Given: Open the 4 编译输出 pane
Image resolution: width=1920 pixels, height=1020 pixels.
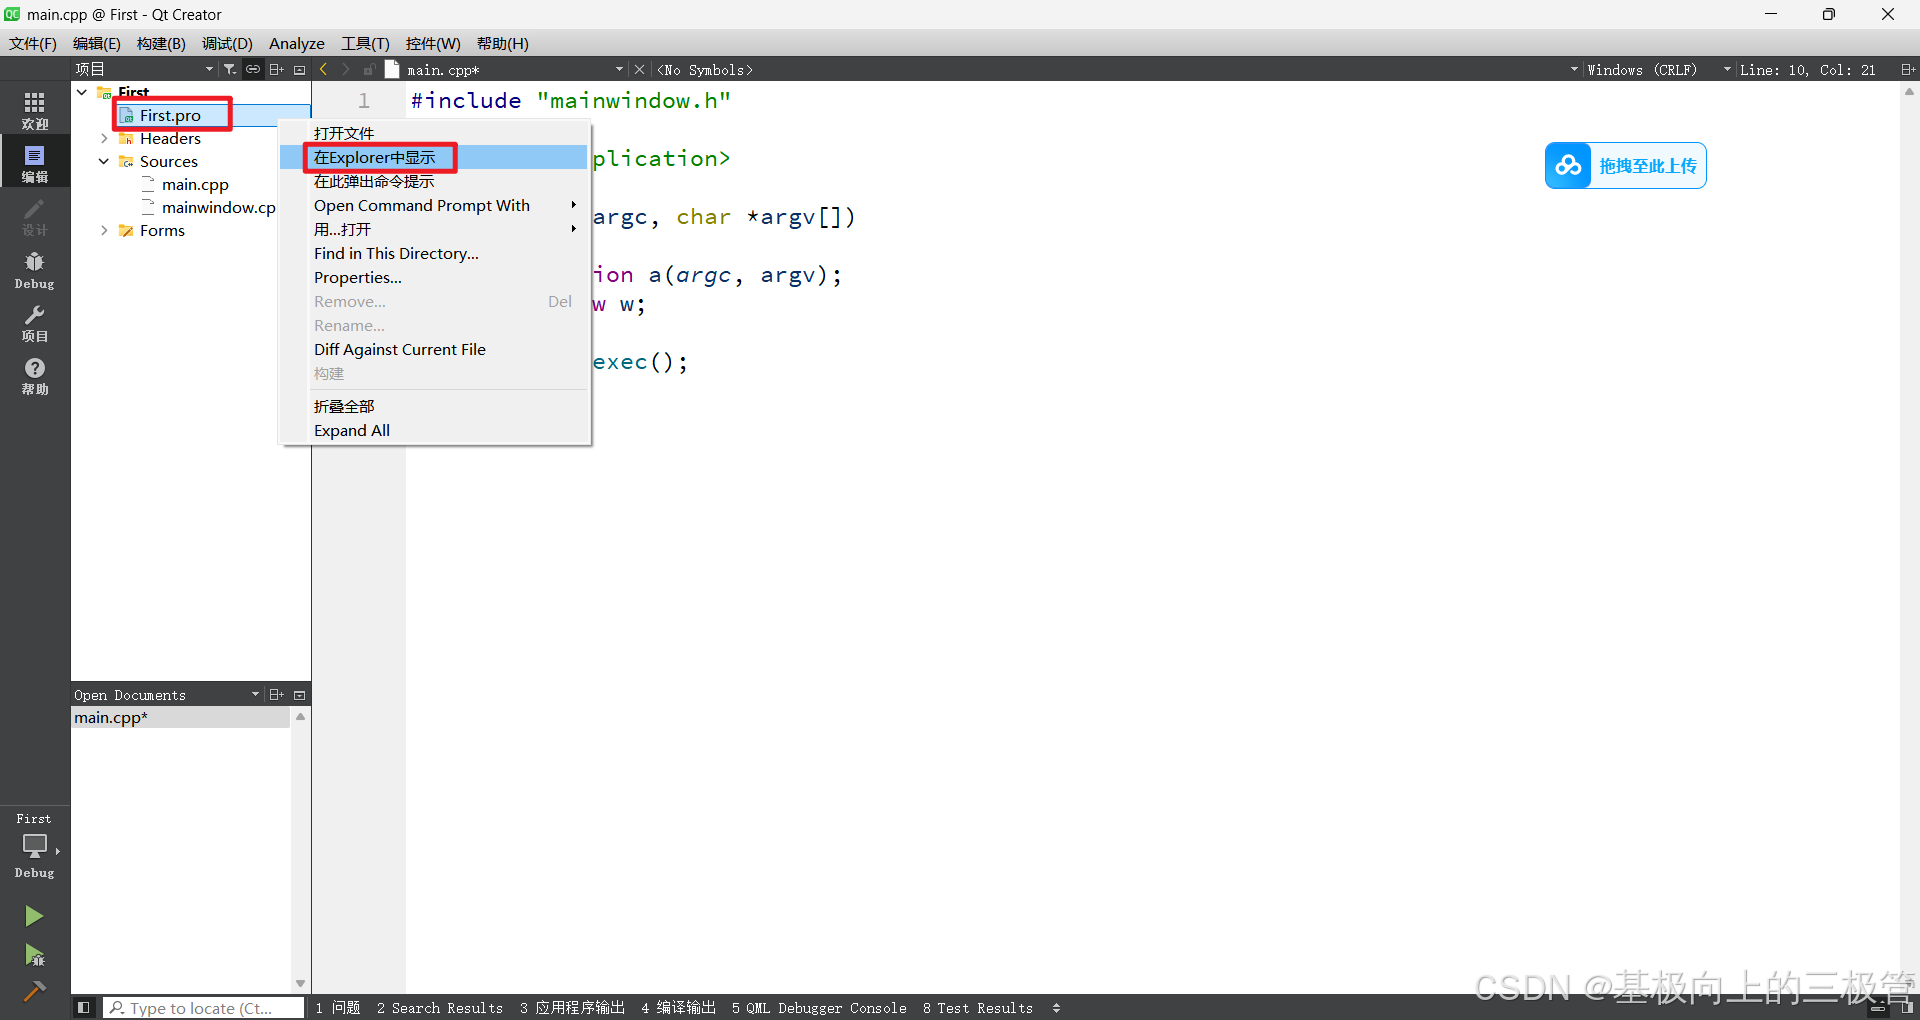Looking at the screenshot, I should (679, 1007).
